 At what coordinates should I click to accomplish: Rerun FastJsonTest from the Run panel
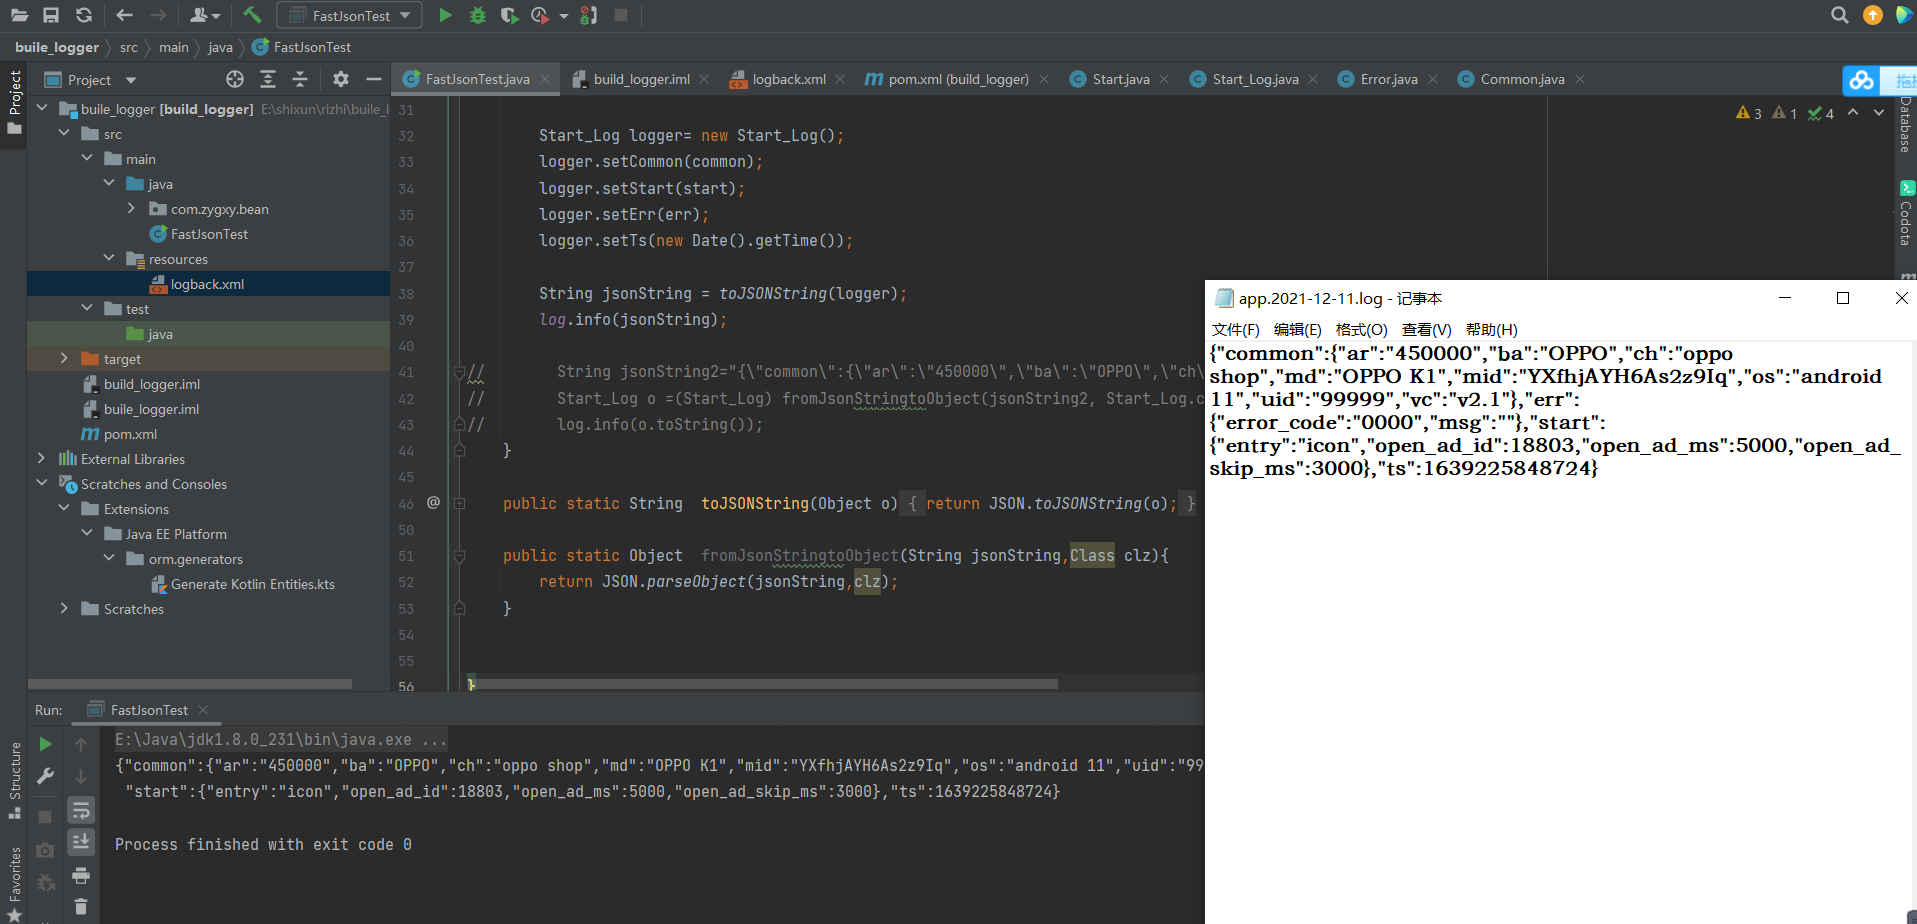(x=45, y=744)
